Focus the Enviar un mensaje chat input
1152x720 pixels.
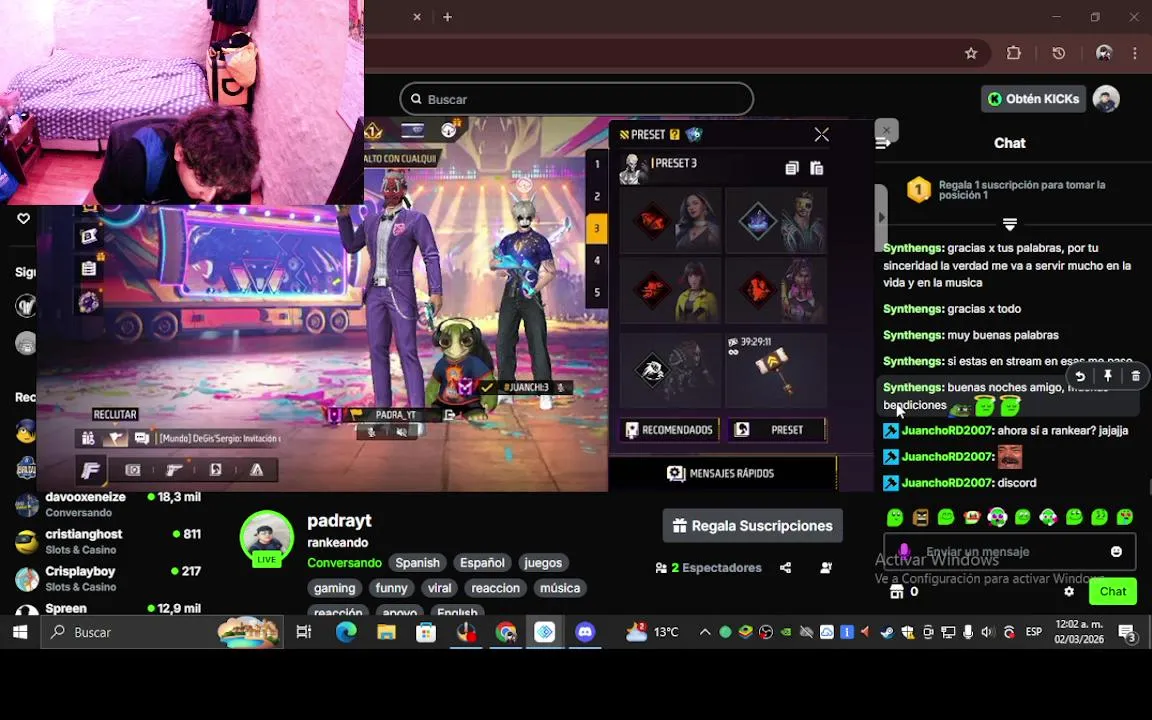click(1009, 552)
